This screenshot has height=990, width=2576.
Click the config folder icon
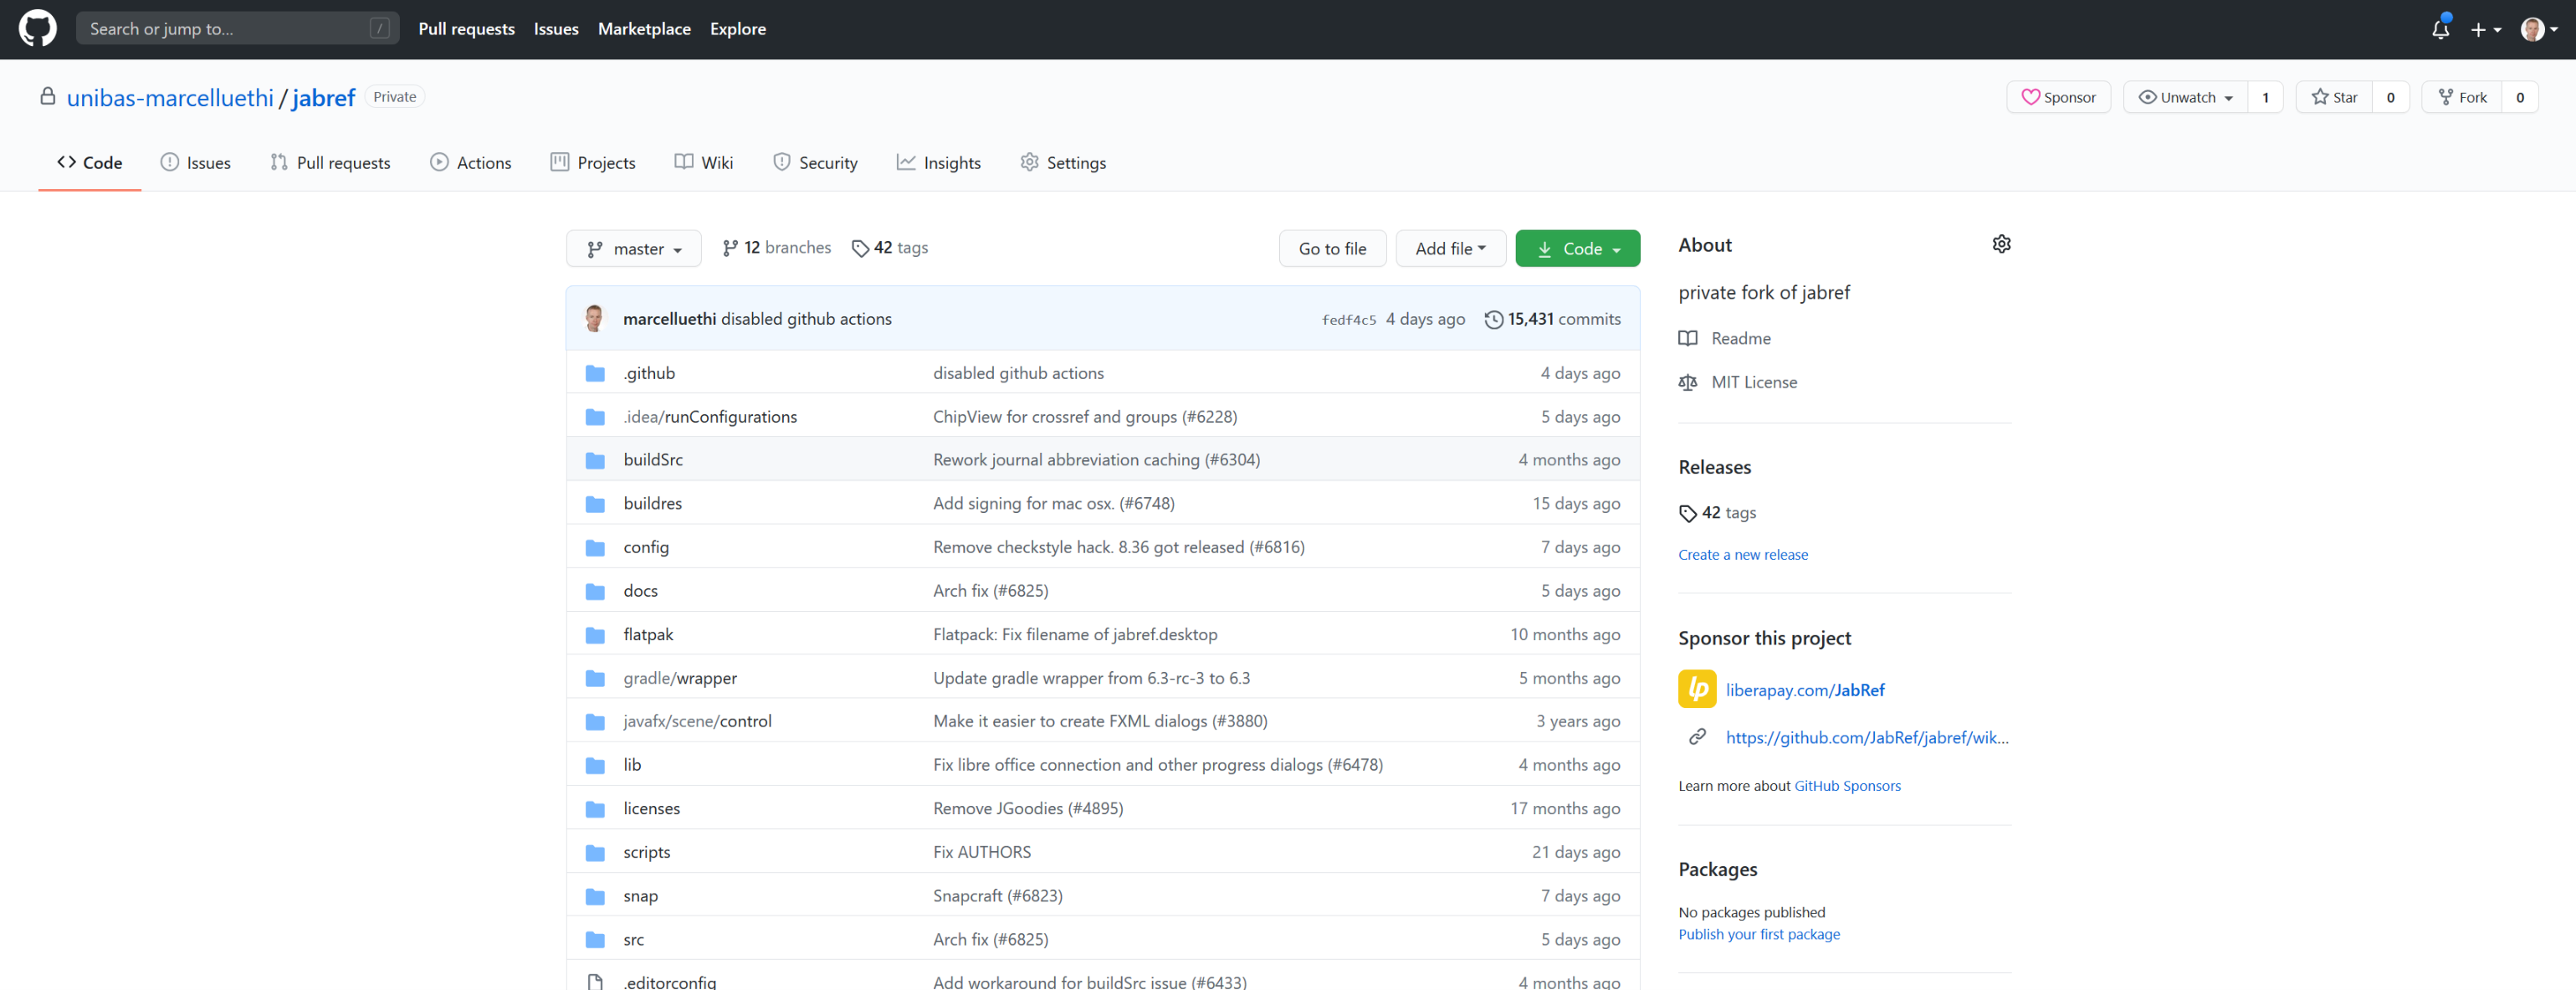tap(595, 547)
